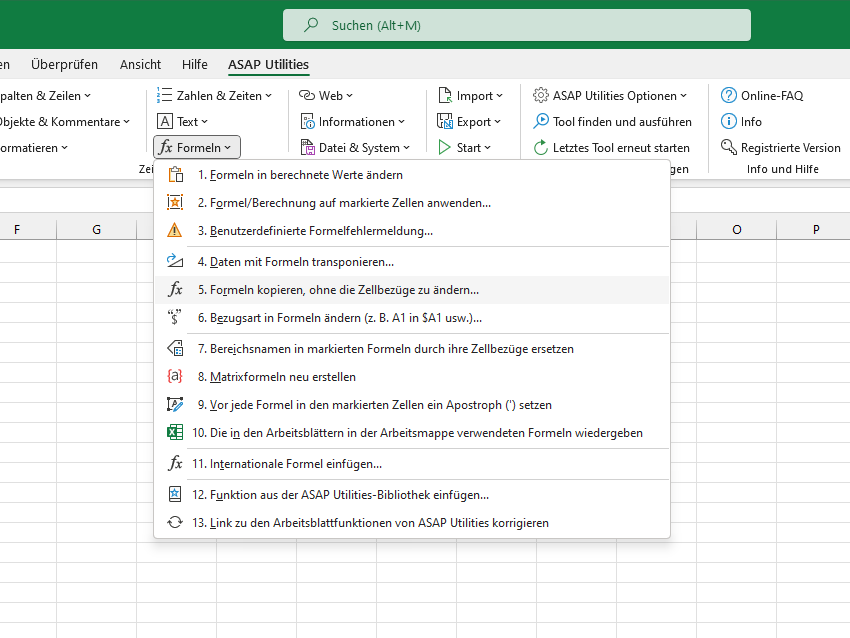Open the Formatieren dropdown
850x638 pixels.
click(x=34, y=147)
